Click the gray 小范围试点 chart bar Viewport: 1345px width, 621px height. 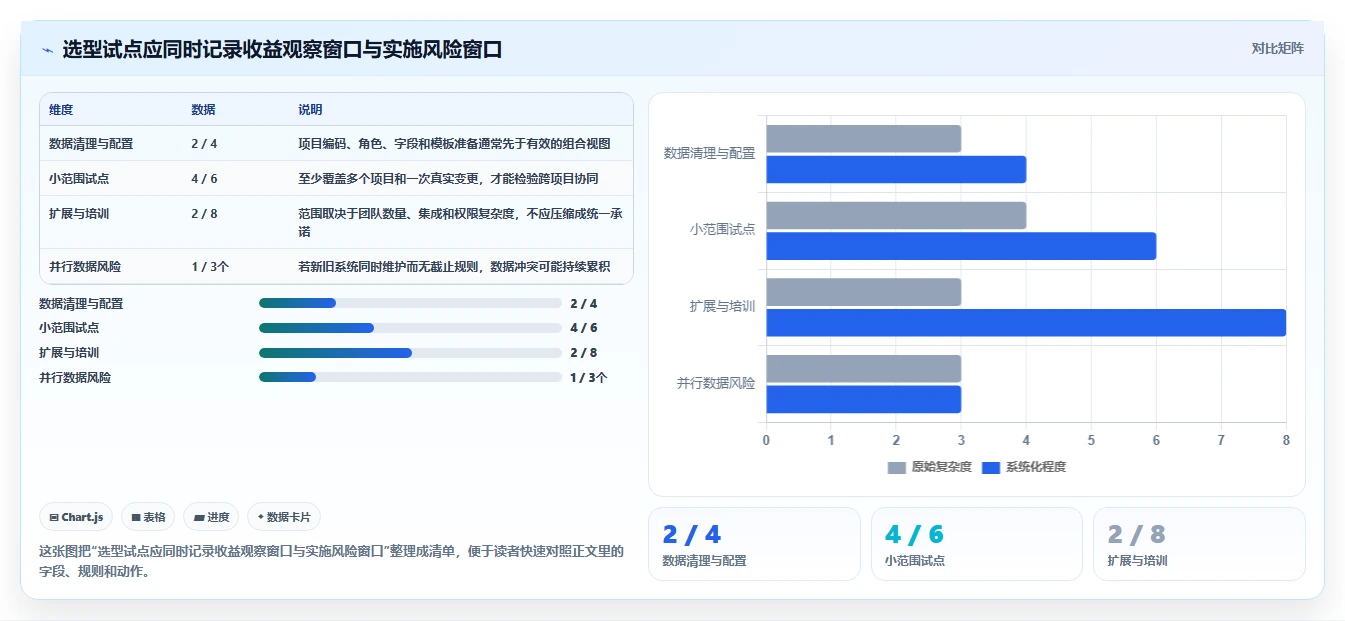(x=896, y=215)
